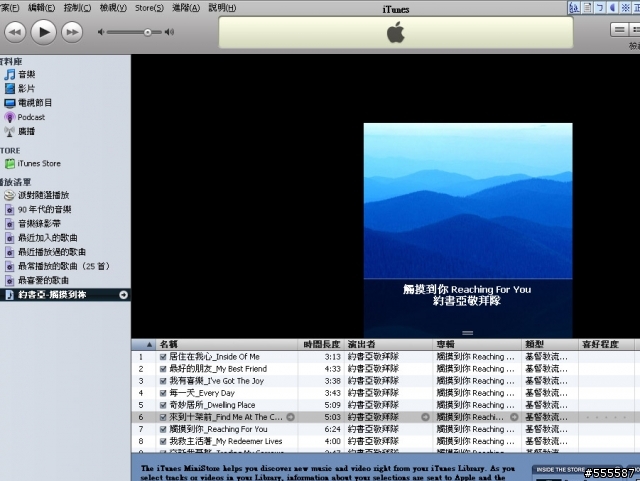Click store arrow beside 來到十架前 song name
The width and height of the screenshot is (640, 481).
tap(290, 417)
